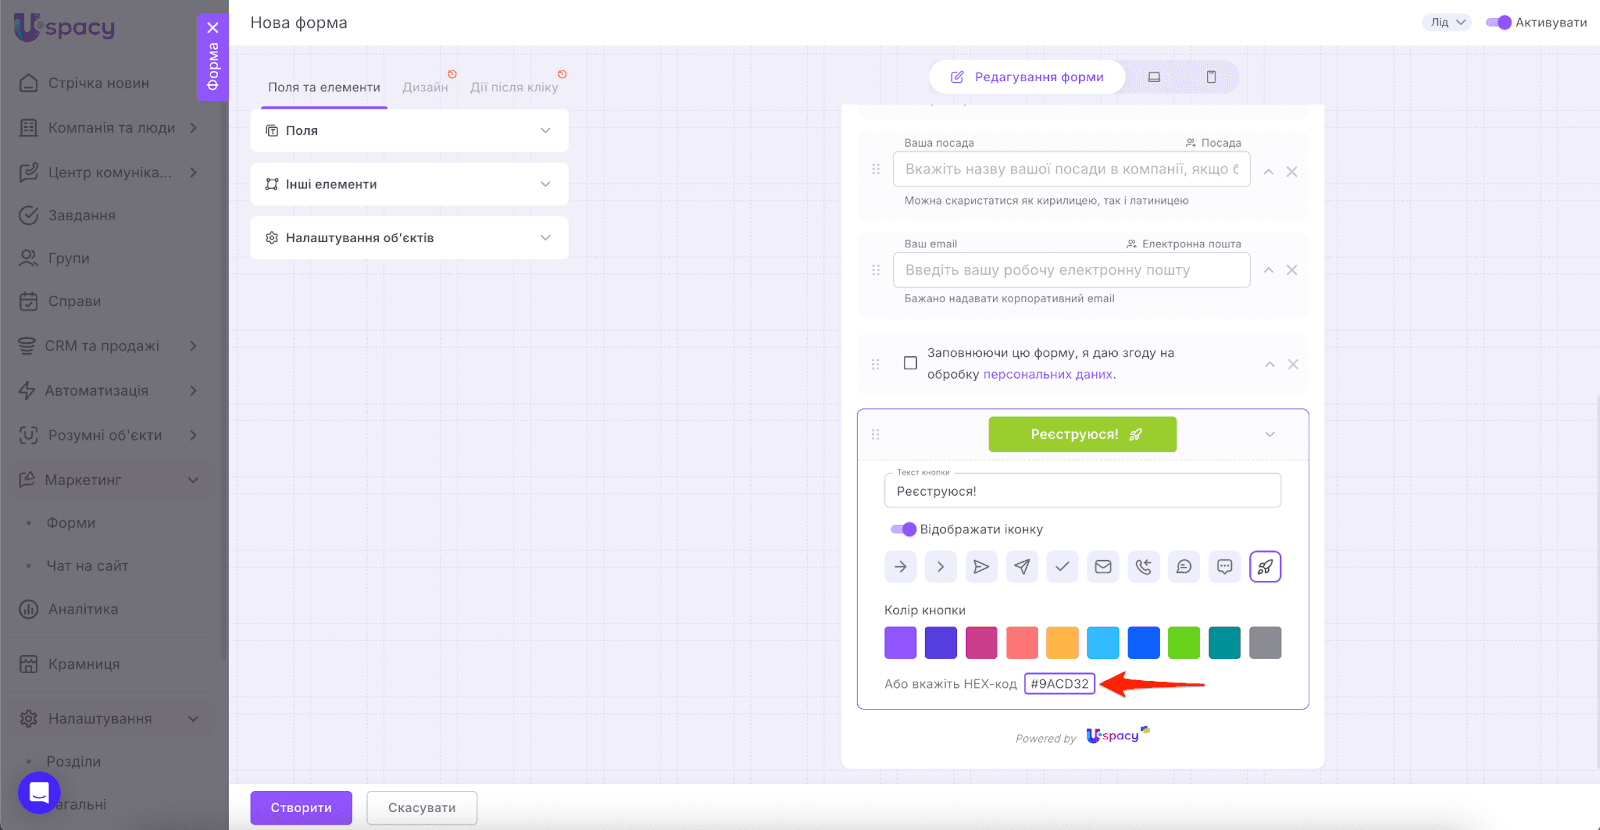Pick the phone call icon
The image size is (1600, 830).
1143,567
